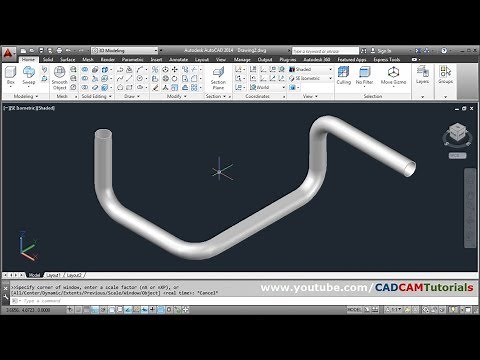480x360 pixels.
Task: Open the Insert ribbon tab
Action: click(x=156, y=60)
